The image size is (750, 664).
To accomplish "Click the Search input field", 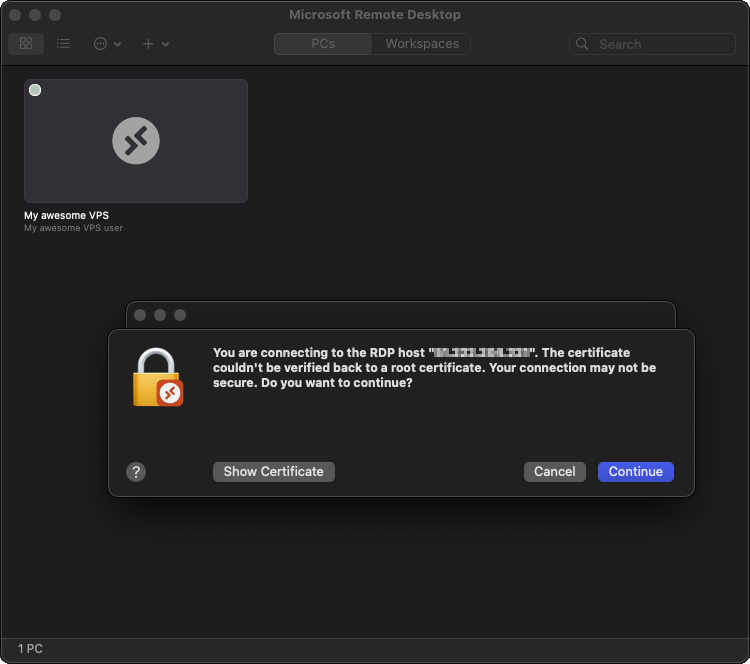I will click(660, 44).
